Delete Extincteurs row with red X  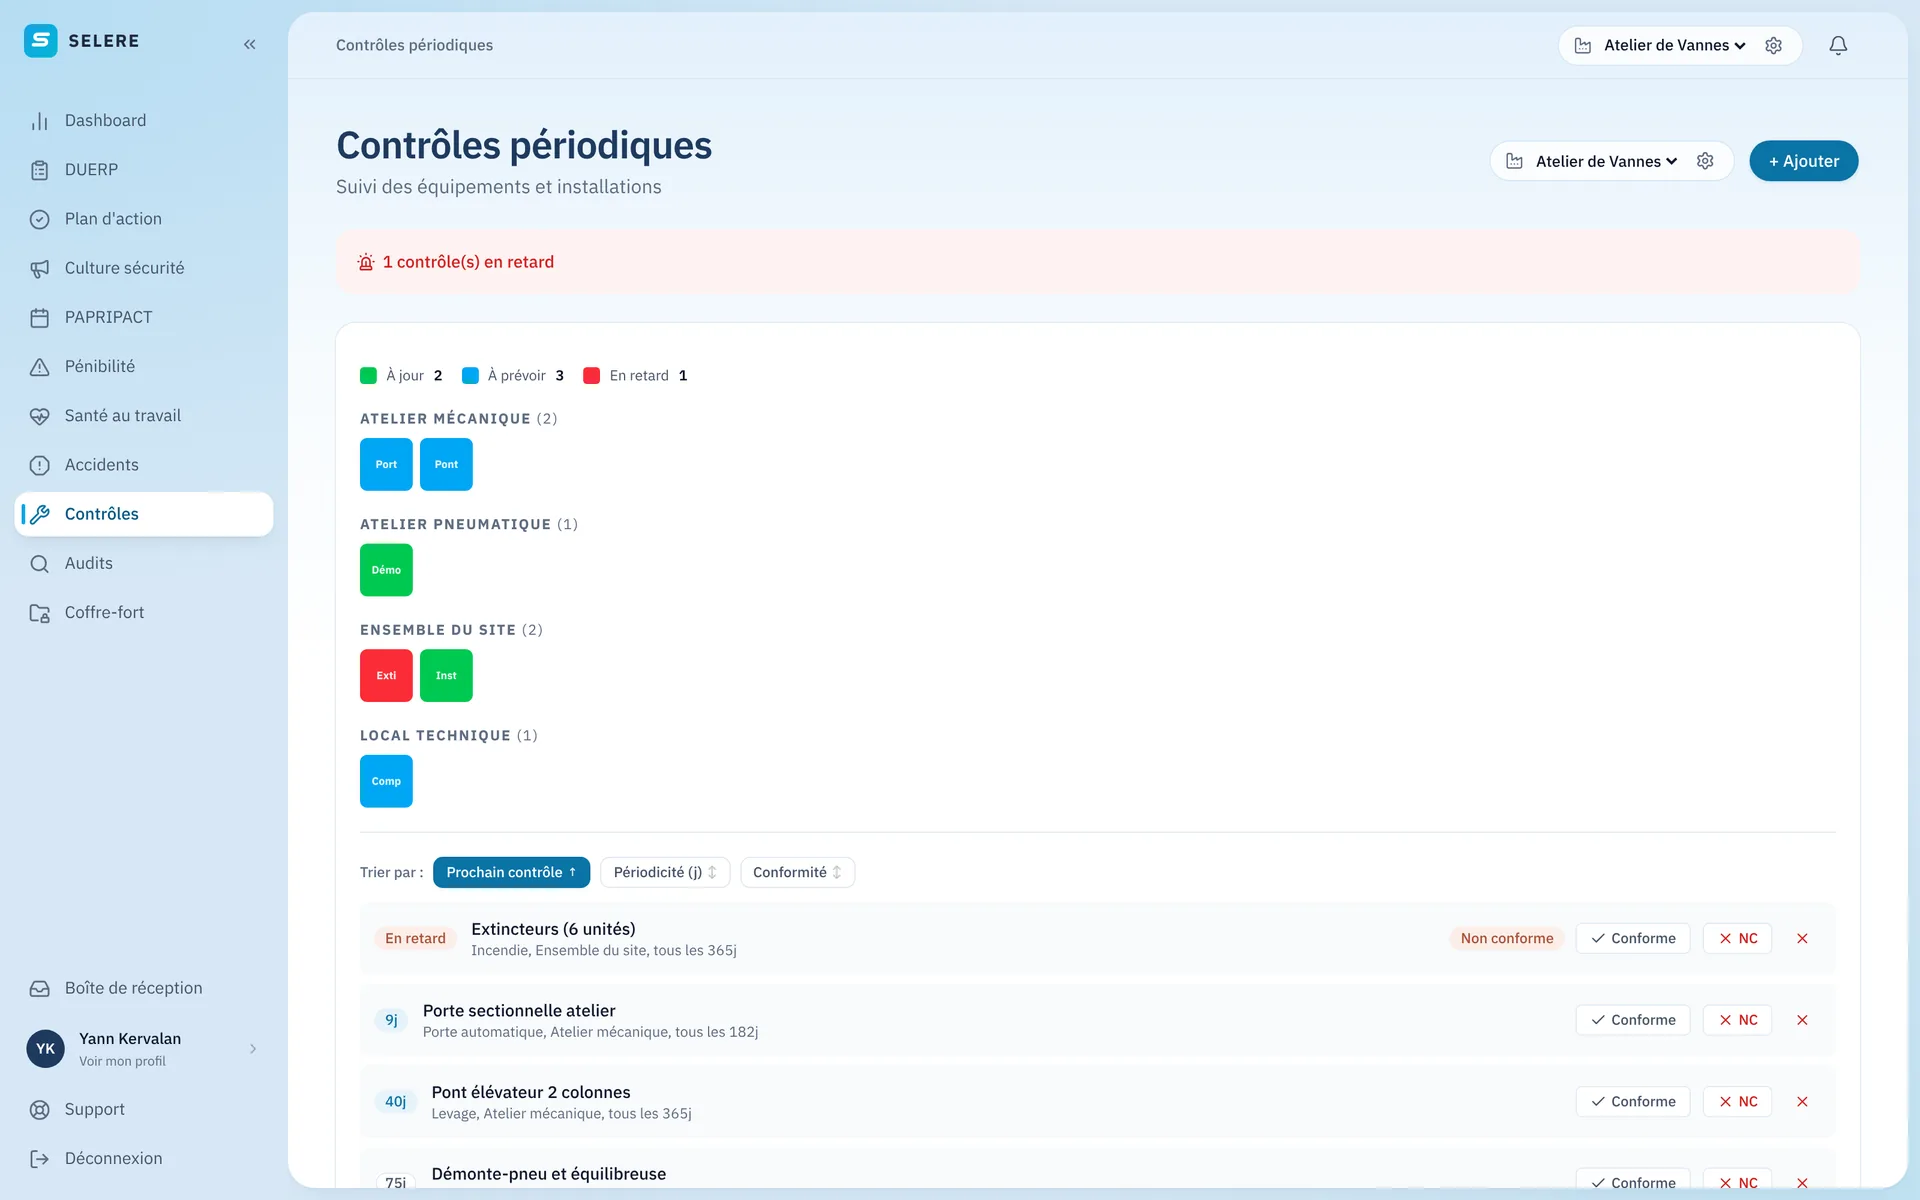[x=1802, y=938]
